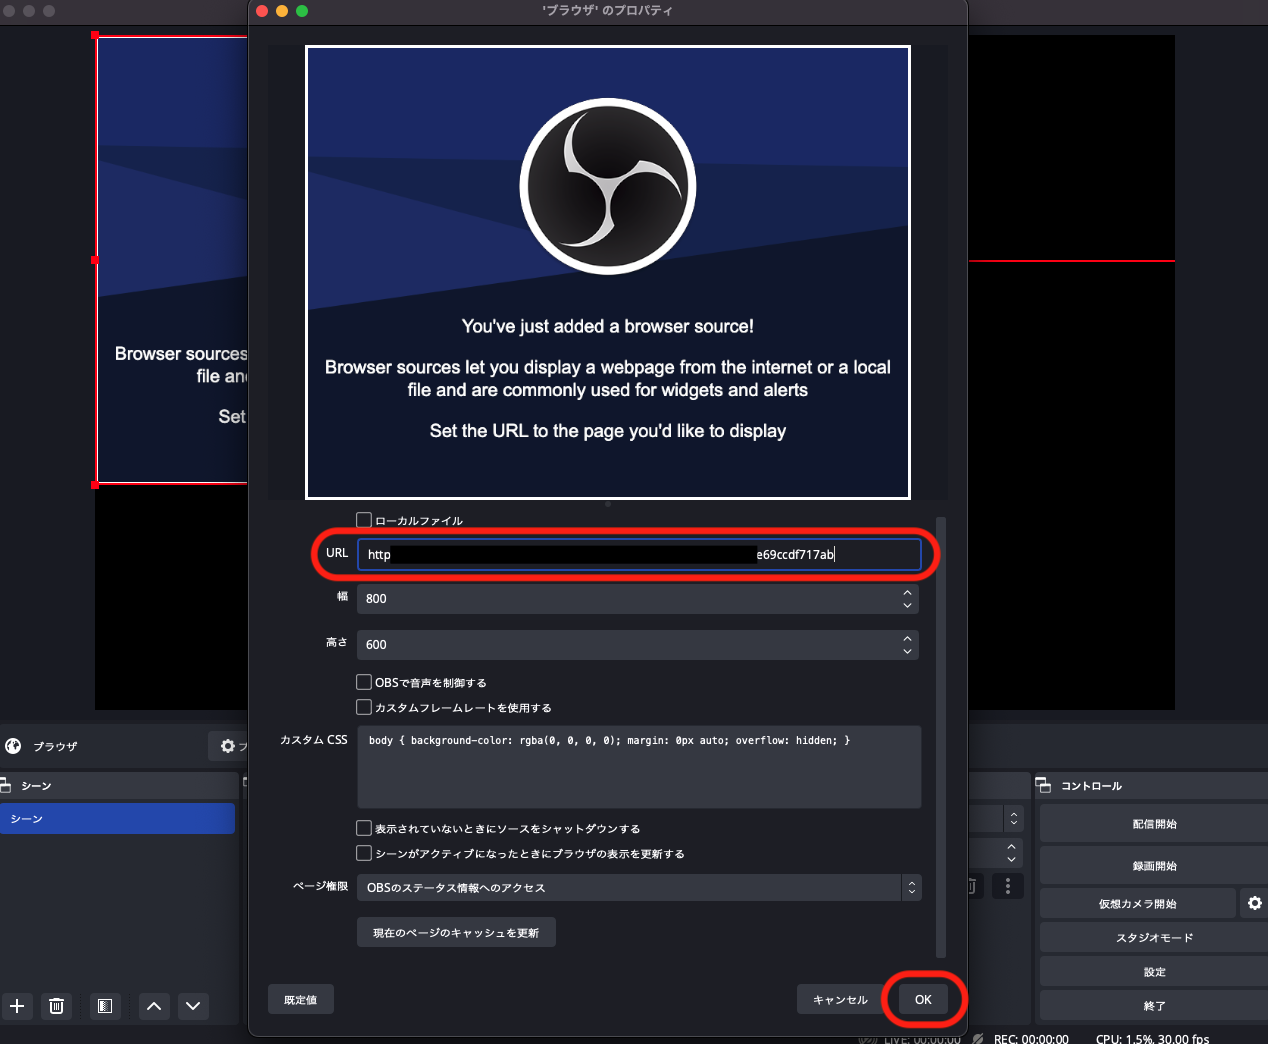1268x1044 pixels.
Task: Cancel the dialog with キャンセル
Action: click(840, 999)
